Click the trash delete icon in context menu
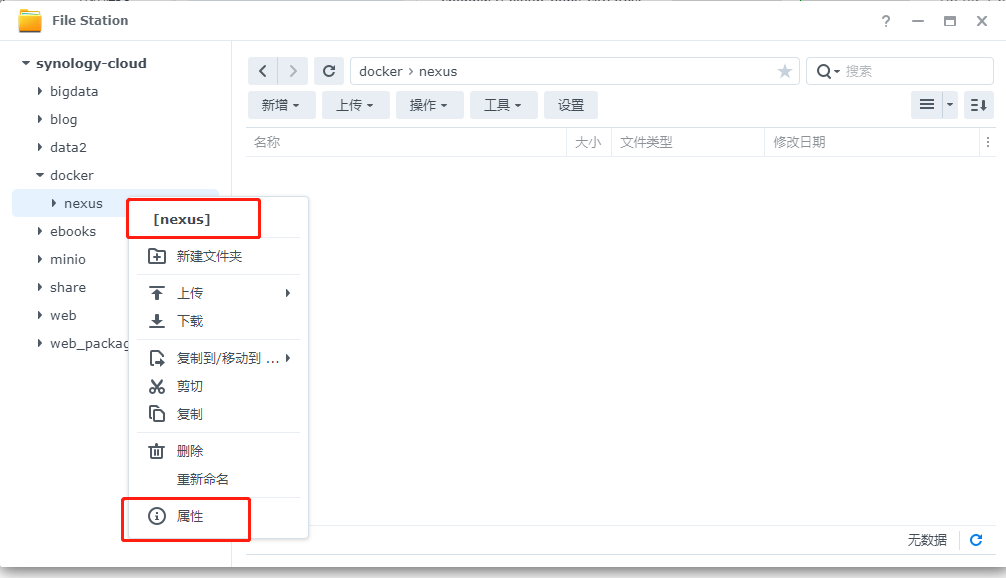The height and width of the screenshot is (578, 1006). (157, 450)
